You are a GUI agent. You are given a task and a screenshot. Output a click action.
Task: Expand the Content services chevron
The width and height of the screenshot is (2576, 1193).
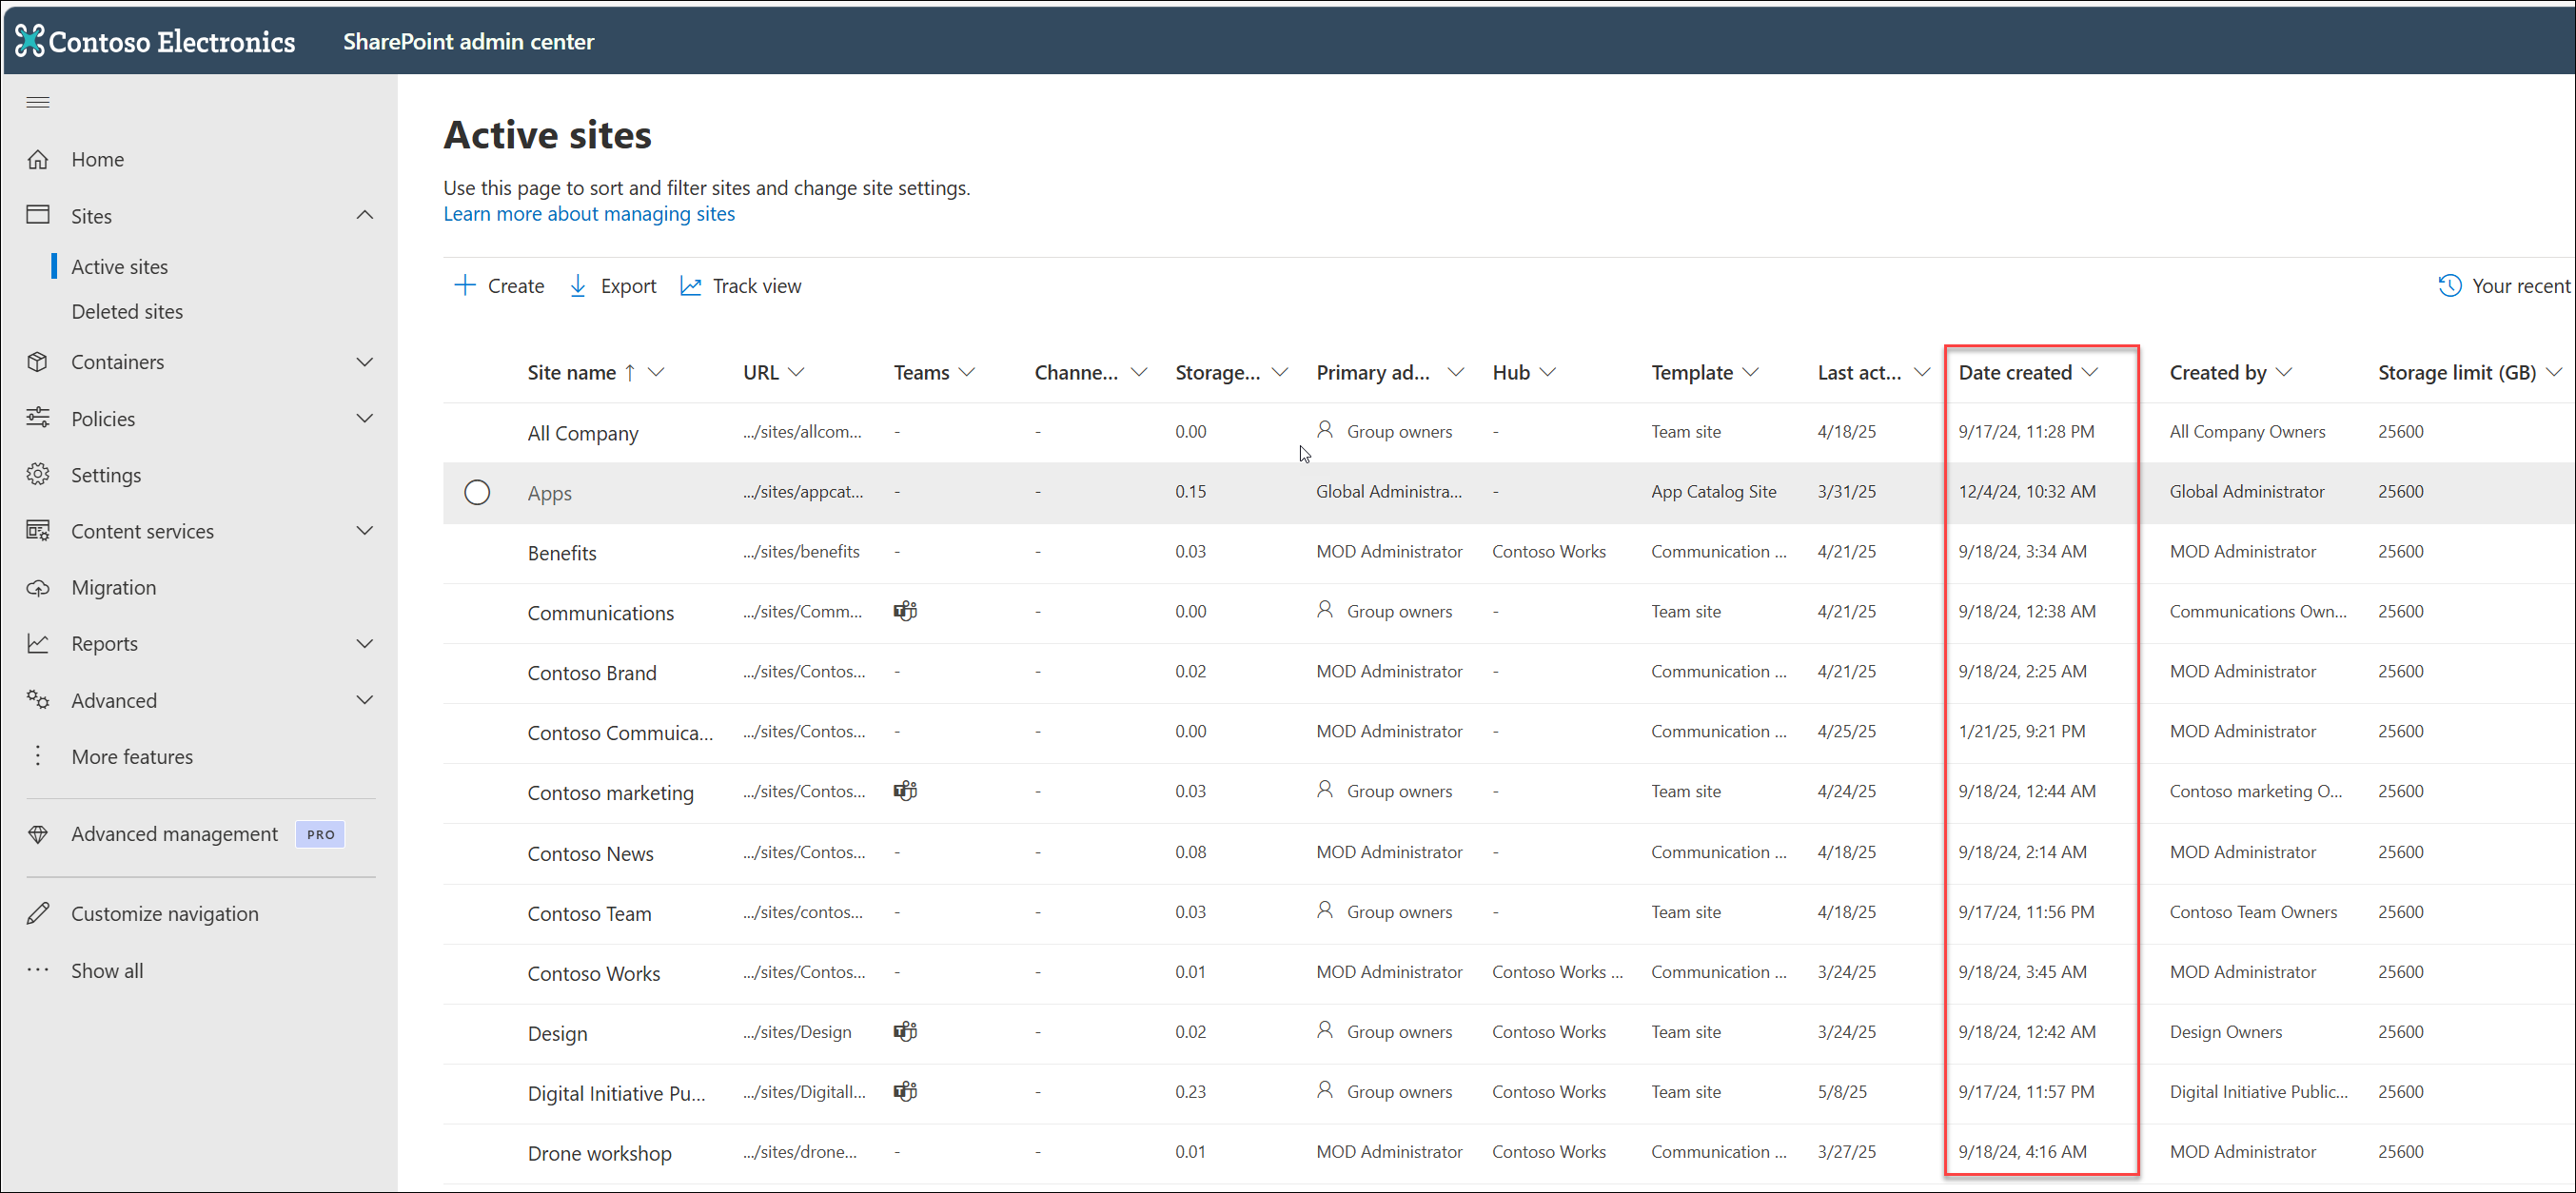tap(365, 531)
